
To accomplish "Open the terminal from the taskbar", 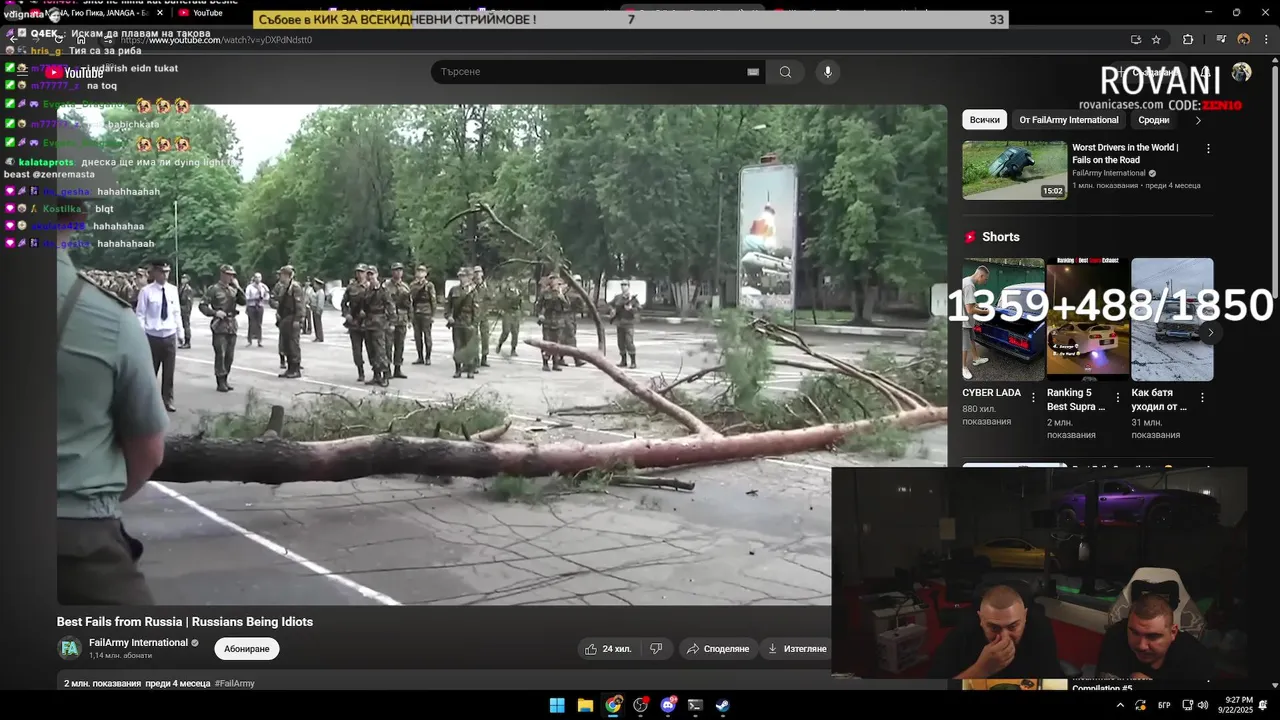I will [695, 705].
